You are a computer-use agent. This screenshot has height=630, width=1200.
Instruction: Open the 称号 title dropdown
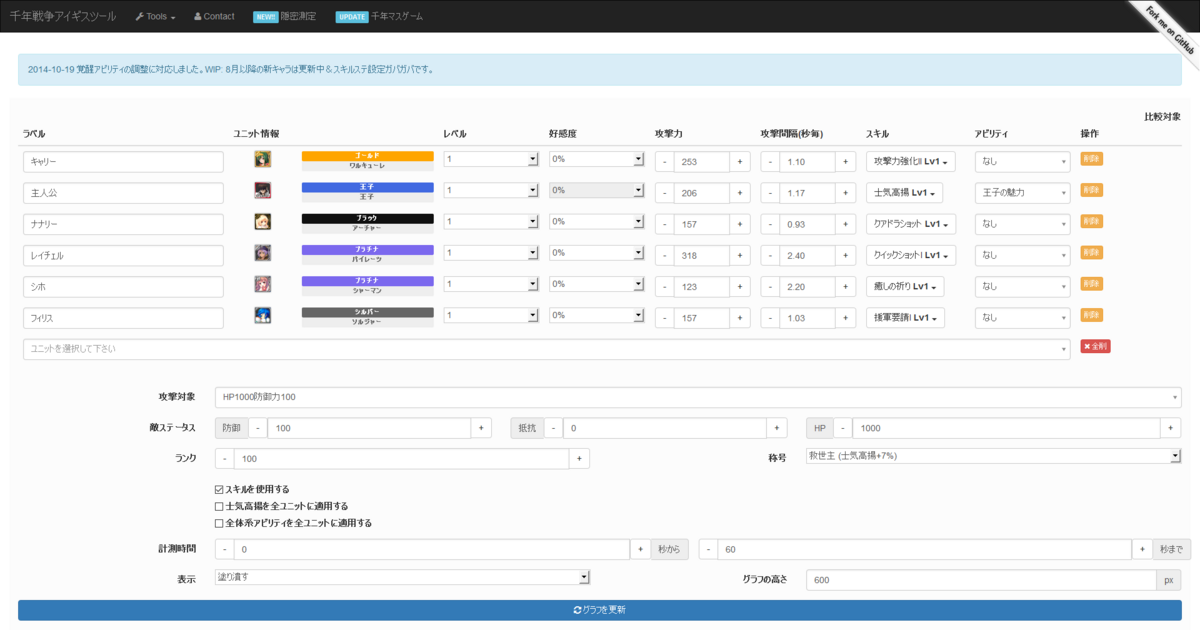click(994, 457)
